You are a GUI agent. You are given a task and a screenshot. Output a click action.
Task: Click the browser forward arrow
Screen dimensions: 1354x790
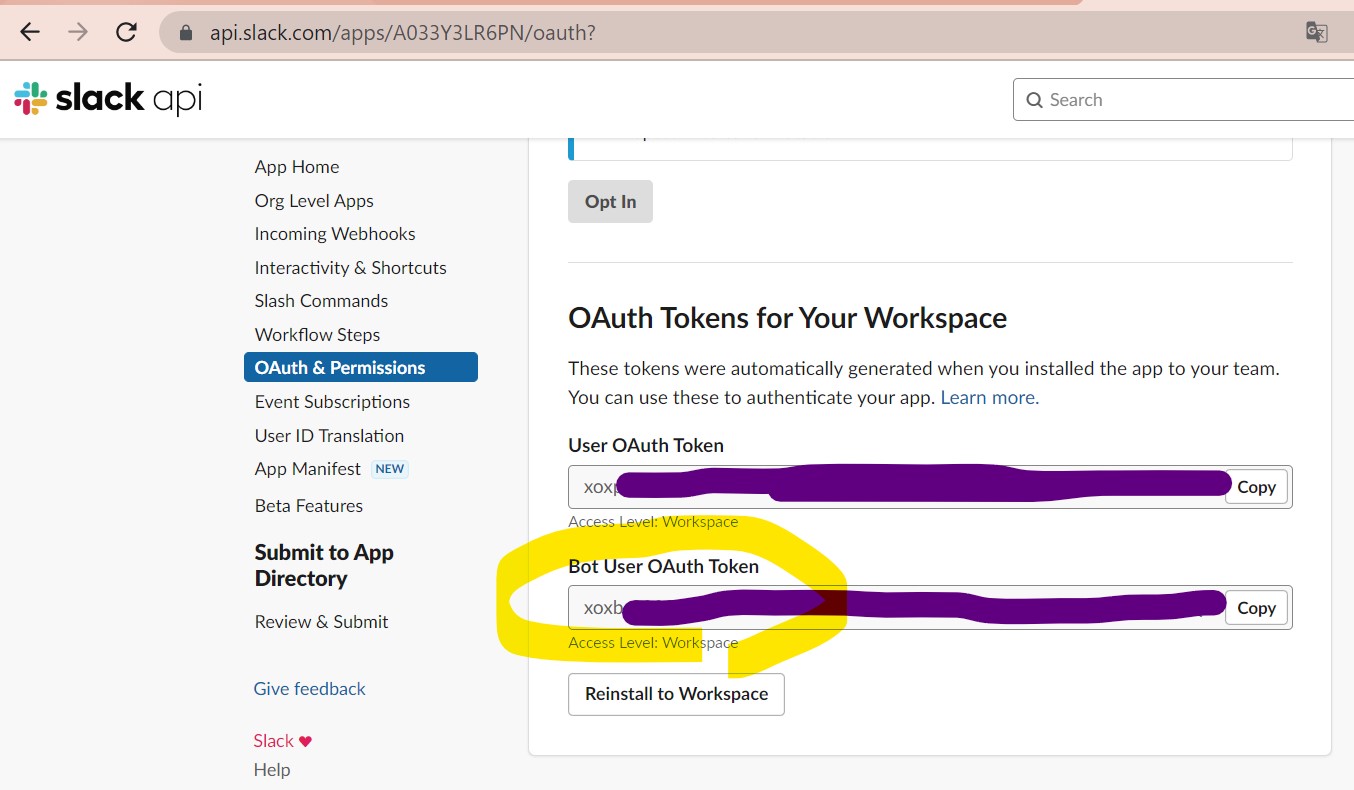click(x=77, y=32)
